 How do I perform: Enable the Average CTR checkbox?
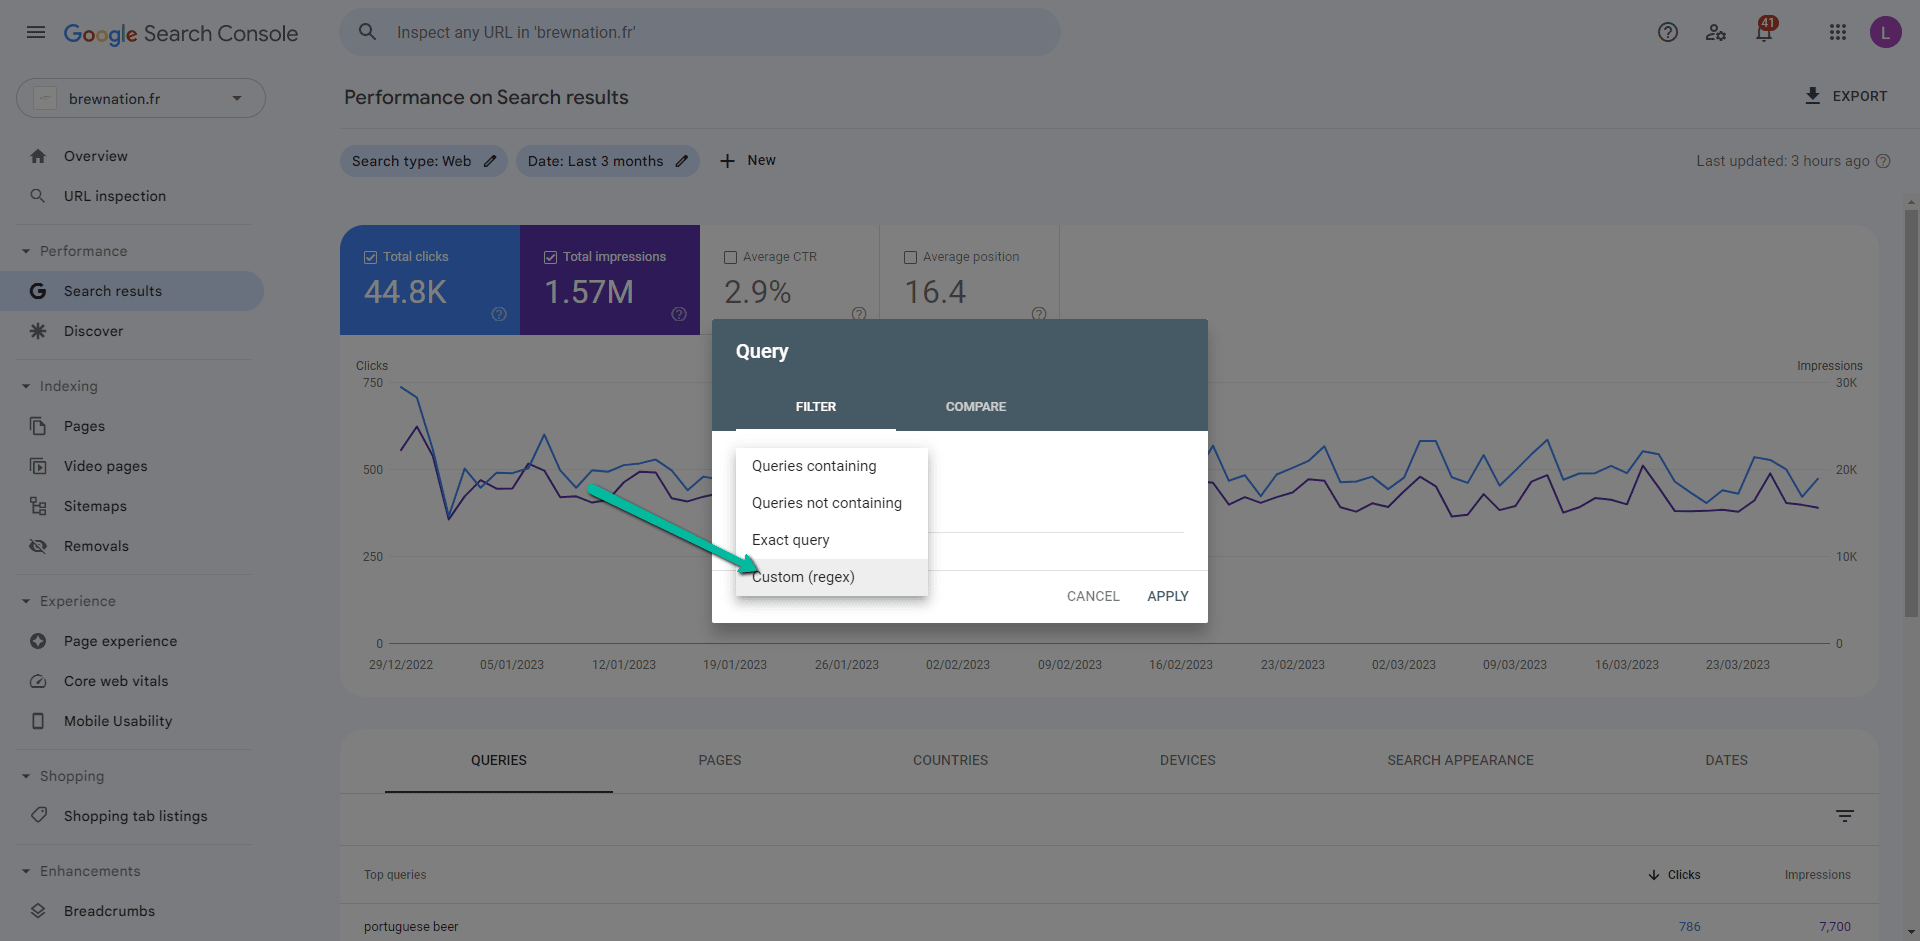point(730,257)
